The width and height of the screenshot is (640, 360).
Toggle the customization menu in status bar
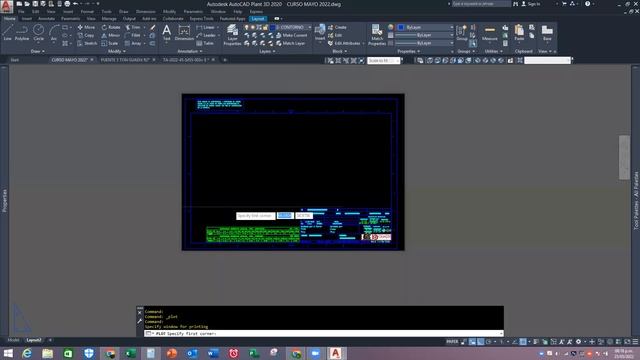[635, 342]
